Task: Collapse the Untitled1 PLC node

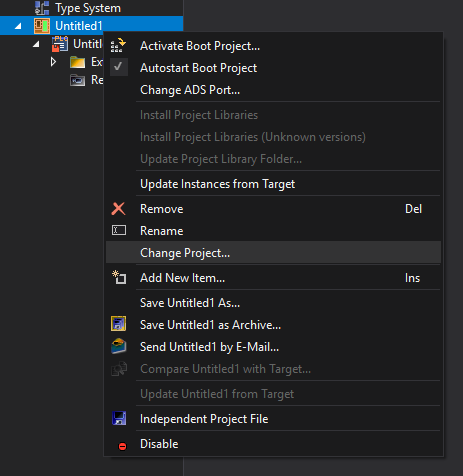Action: [x=18, y=26]
